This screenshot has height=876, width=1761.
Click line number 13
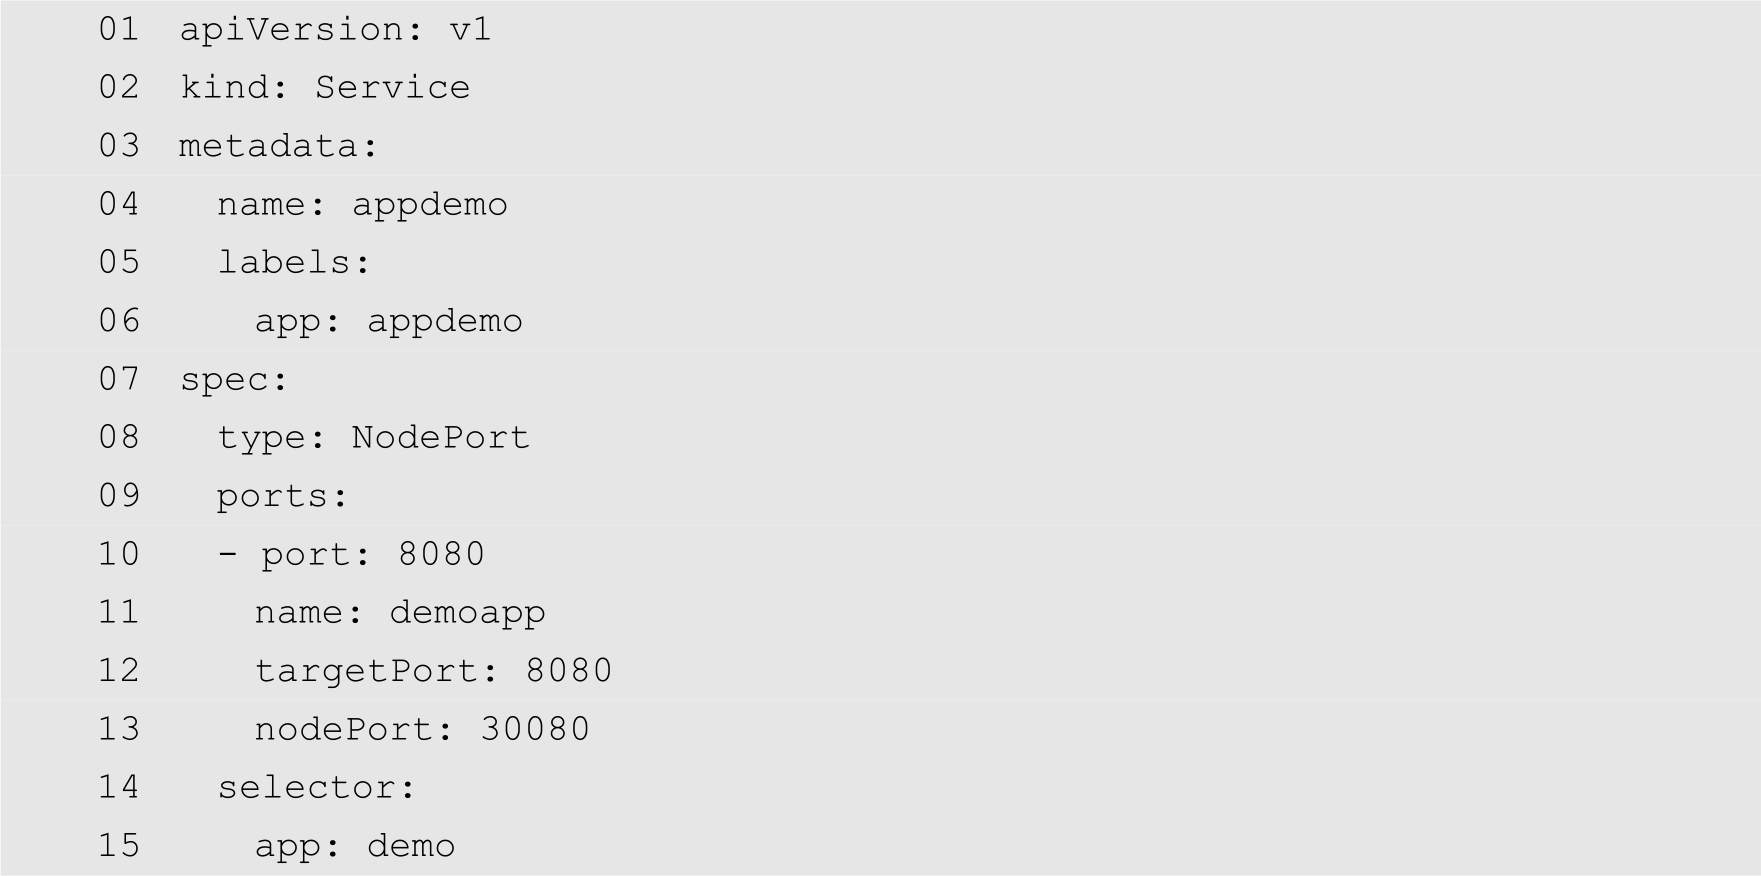coord(119,729)
